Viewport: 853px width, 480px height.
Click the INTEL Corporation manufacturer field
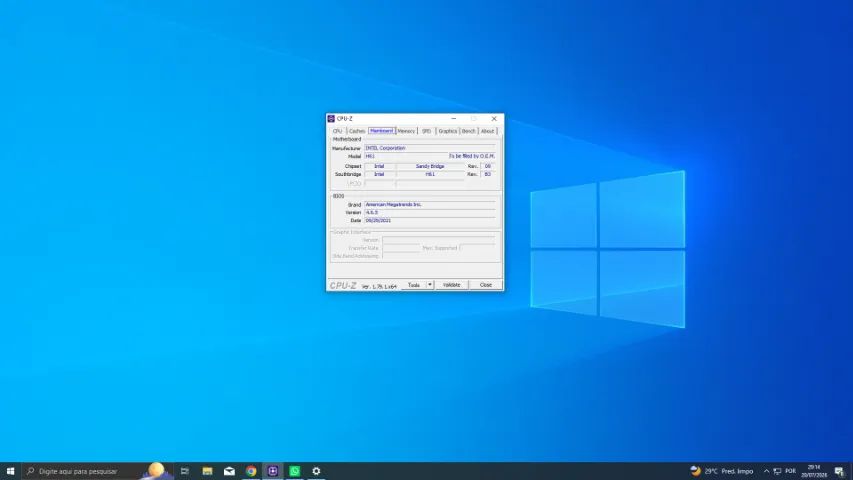click(x=430, y=148)
